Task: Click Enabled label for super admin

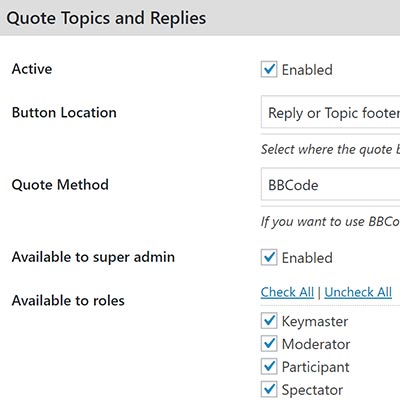Action: pos(307,258)
